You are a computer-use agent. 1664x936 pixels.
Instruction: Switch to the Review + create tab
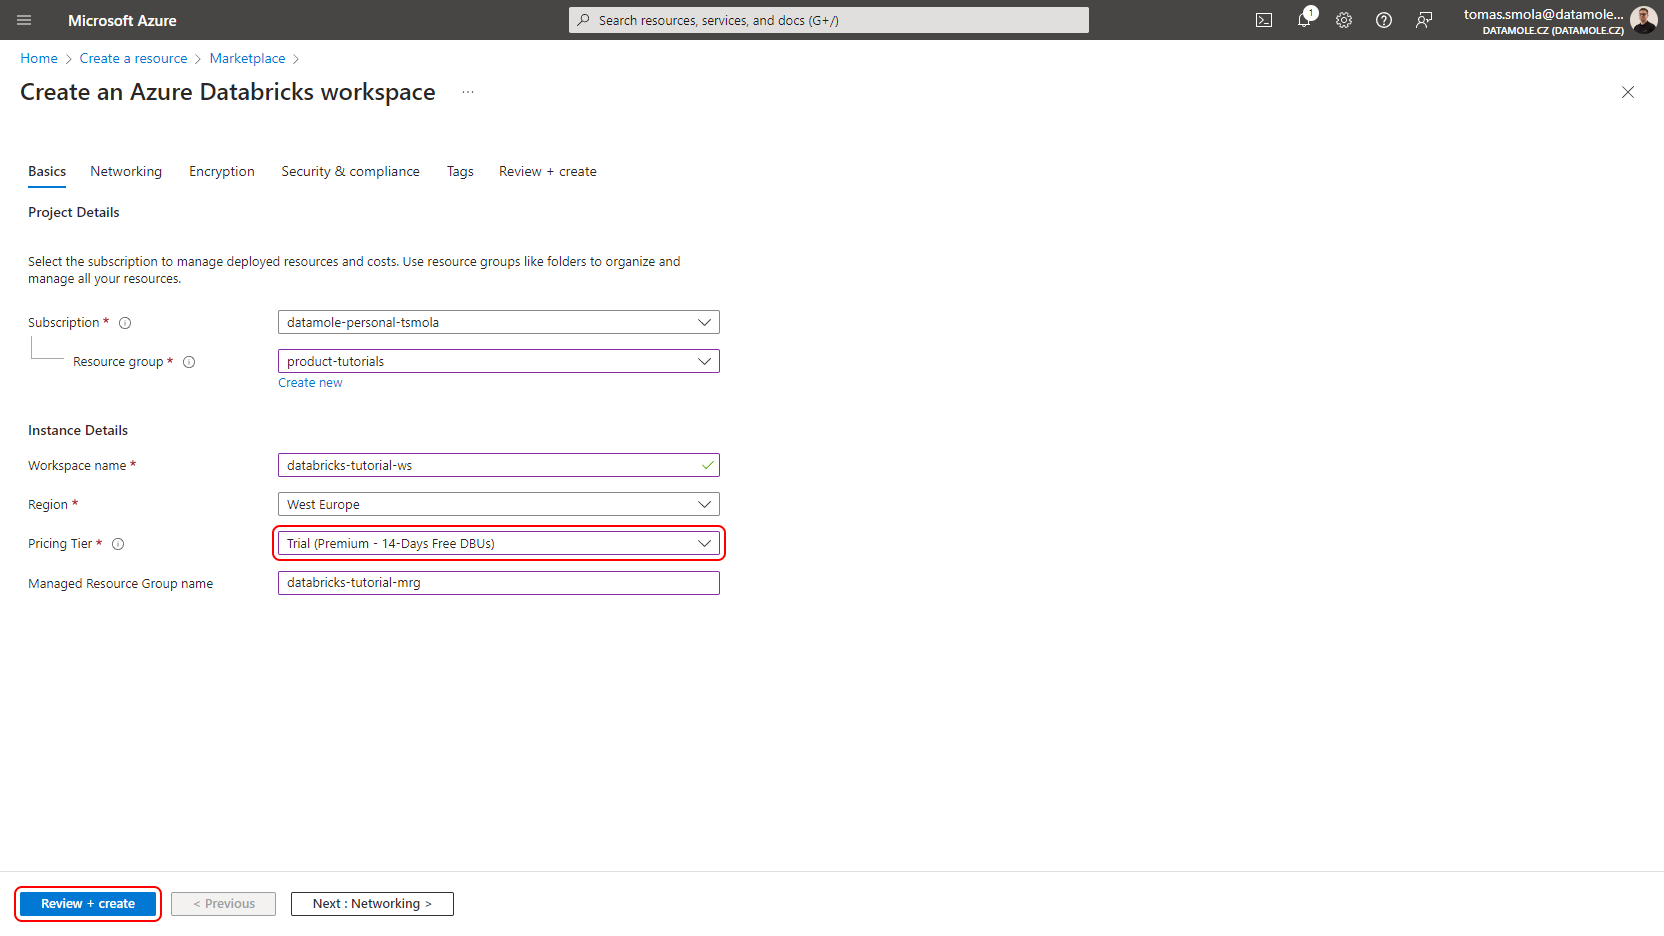point(548,171)
